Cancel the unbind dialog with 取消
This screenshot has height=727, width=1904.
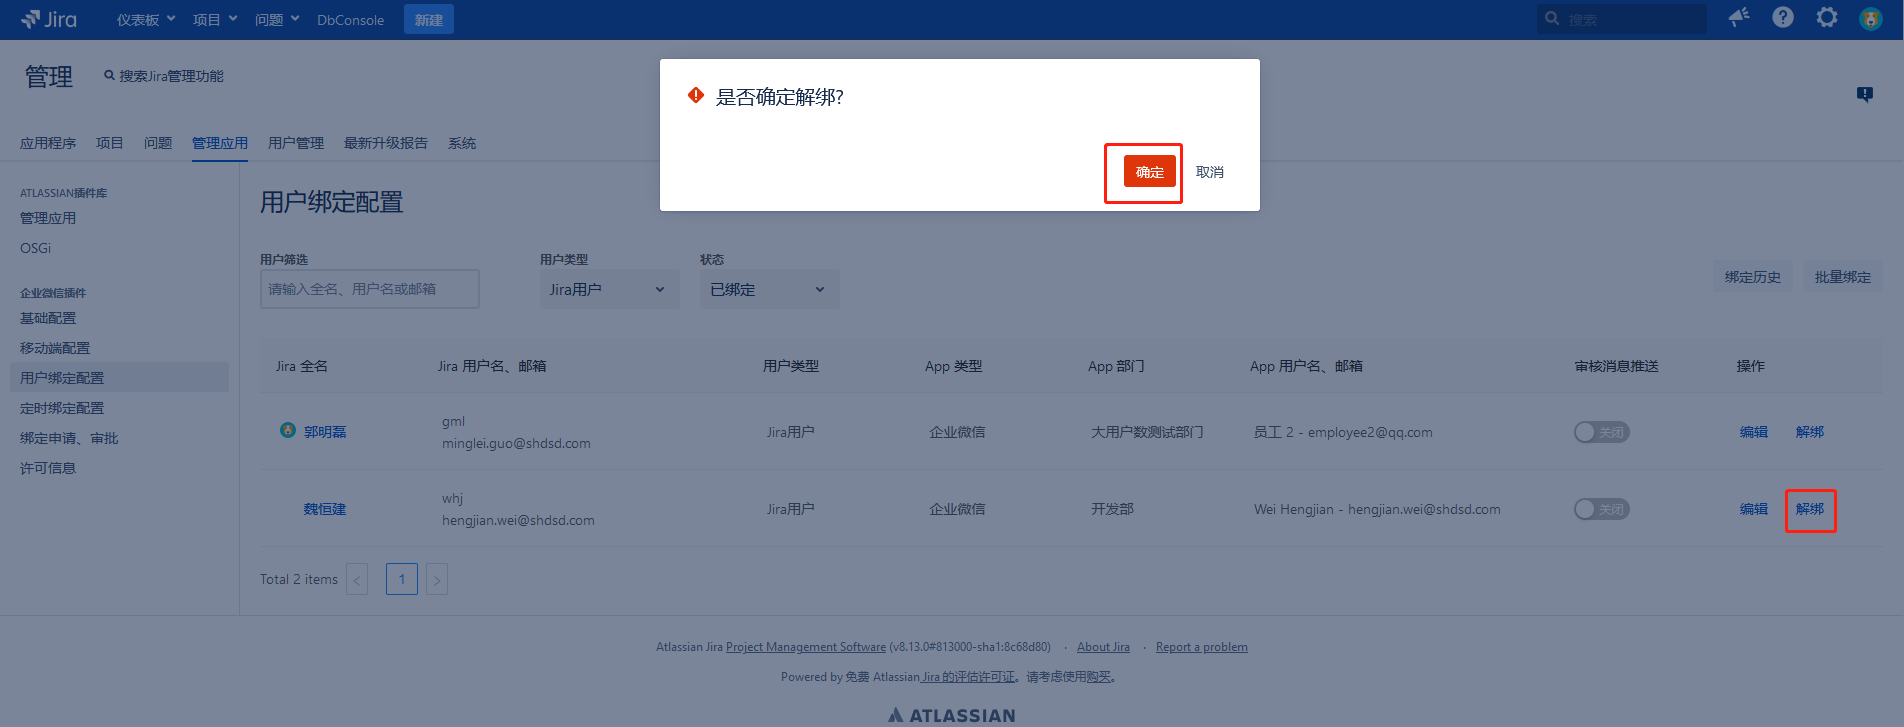click(1209, 172)
